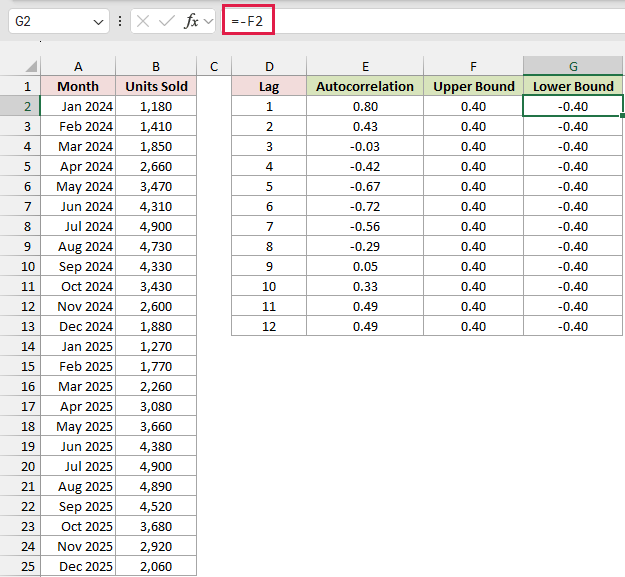Image resolution: width=625 pixels, height=577 pixels.
Task: Select row 25 header
Action: [20, 566]
